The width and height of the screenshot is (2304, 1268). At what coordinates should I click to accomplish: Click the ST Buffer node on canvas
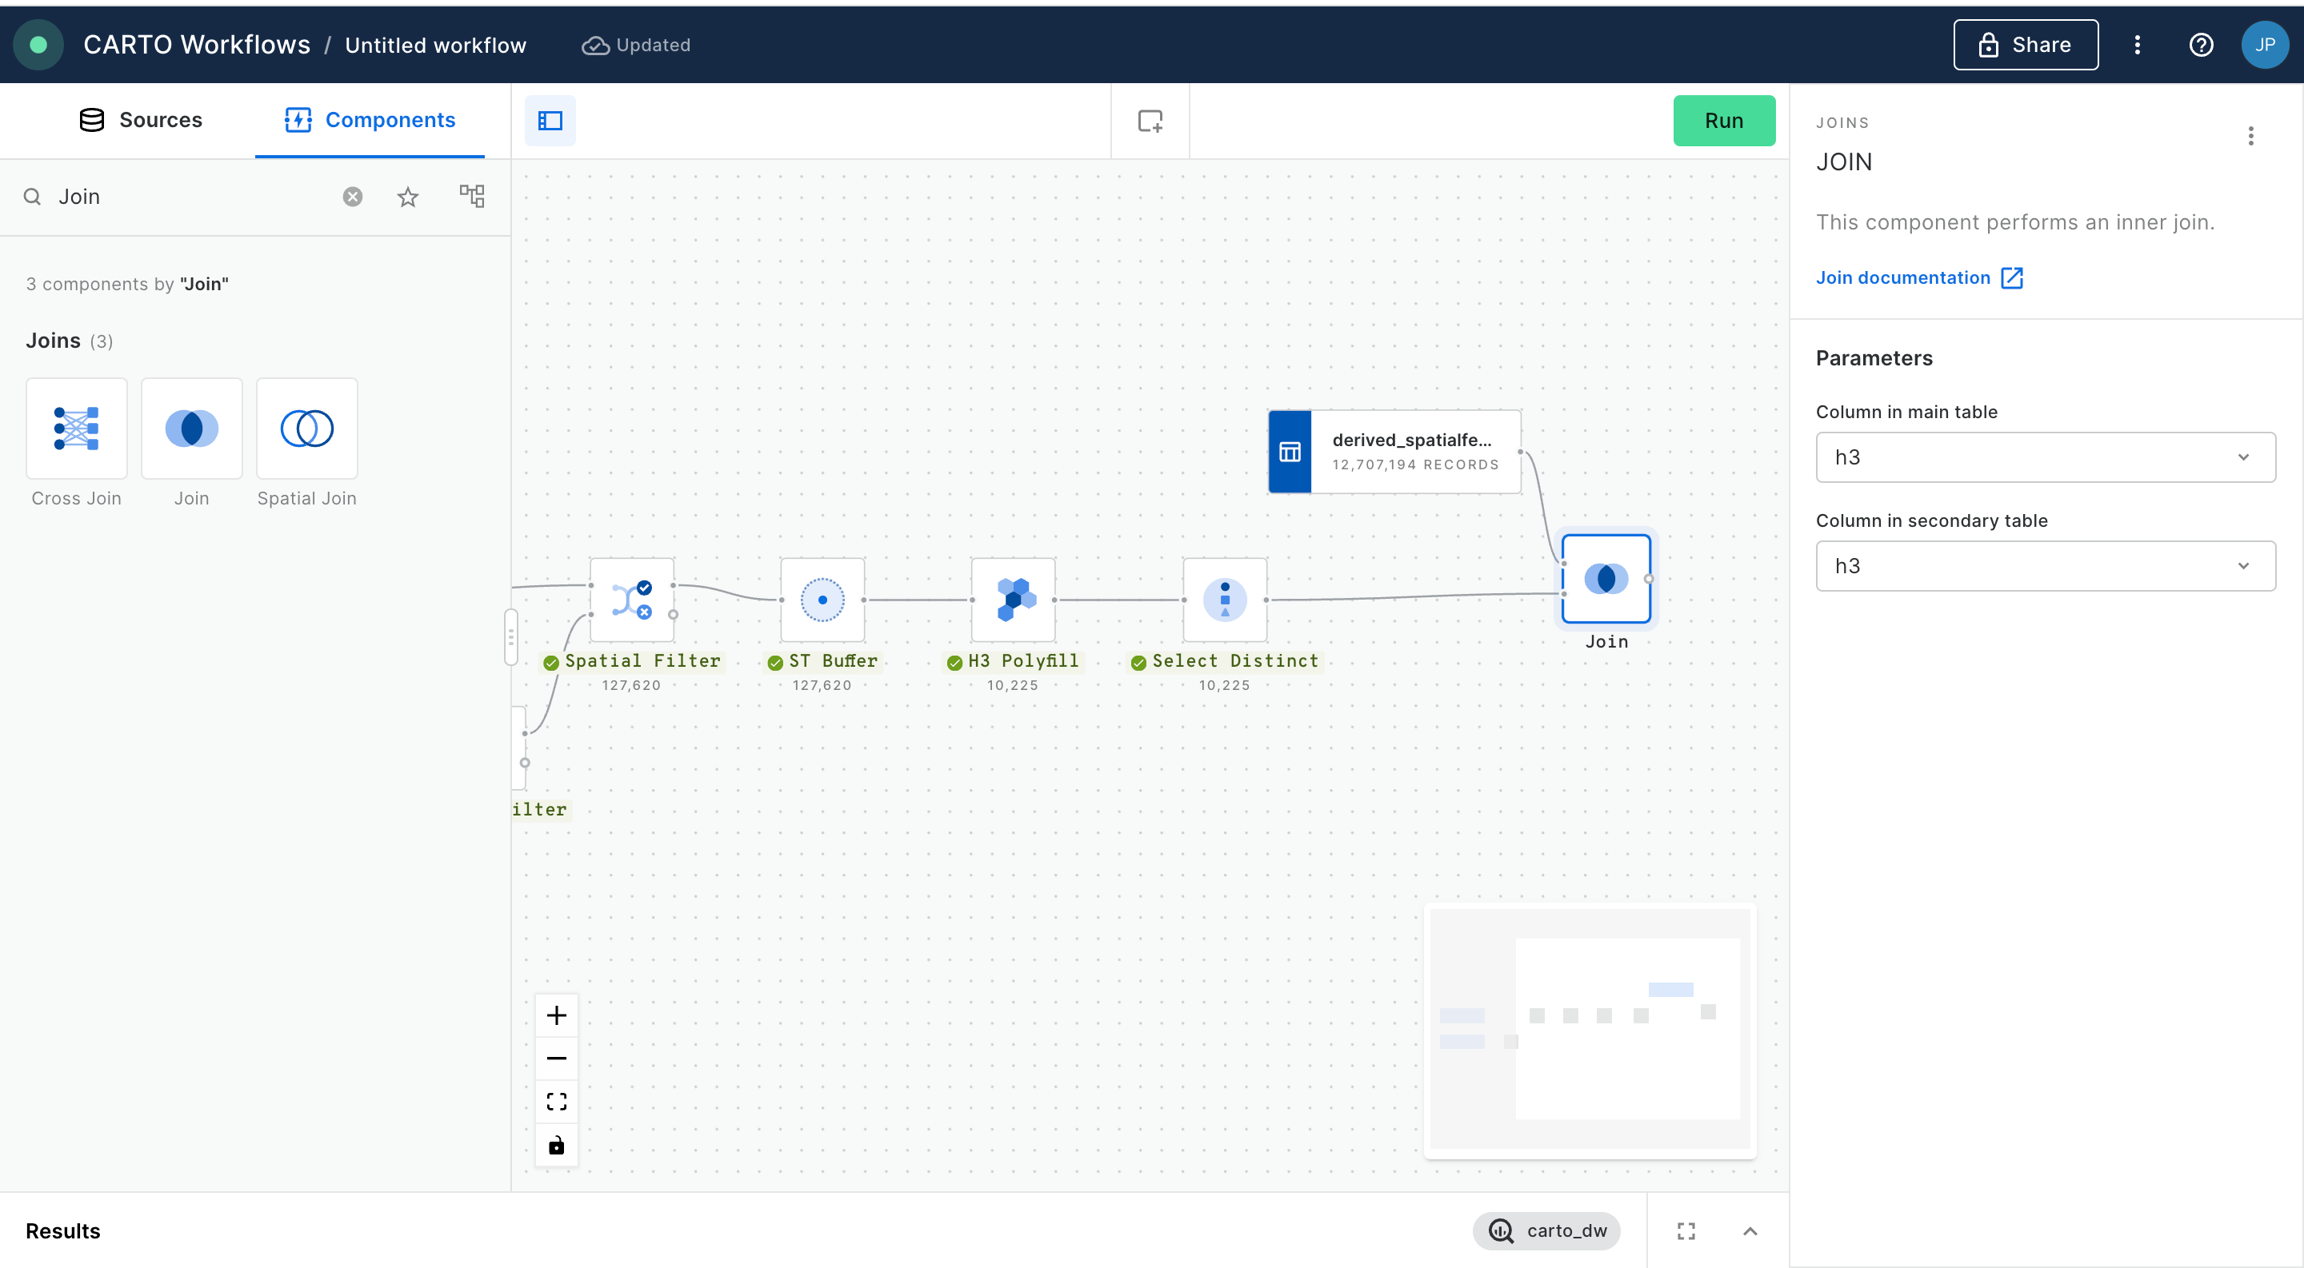(x=822, y=600)
